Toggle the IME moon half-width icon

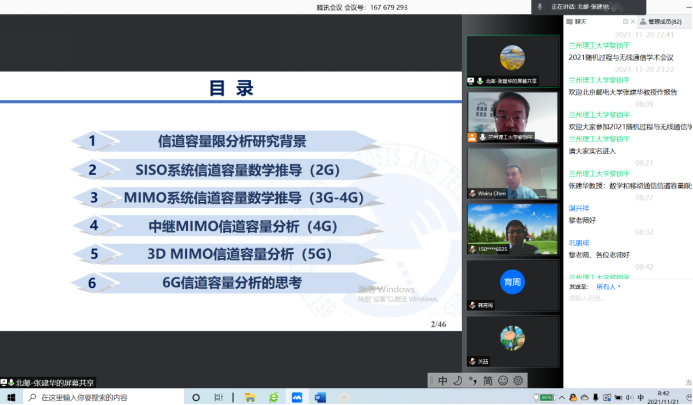click(x=458, y=381)
